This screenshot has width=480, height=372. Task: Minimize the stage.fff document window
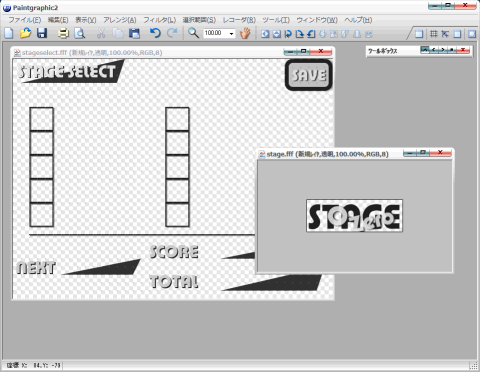tap(410, 153)
